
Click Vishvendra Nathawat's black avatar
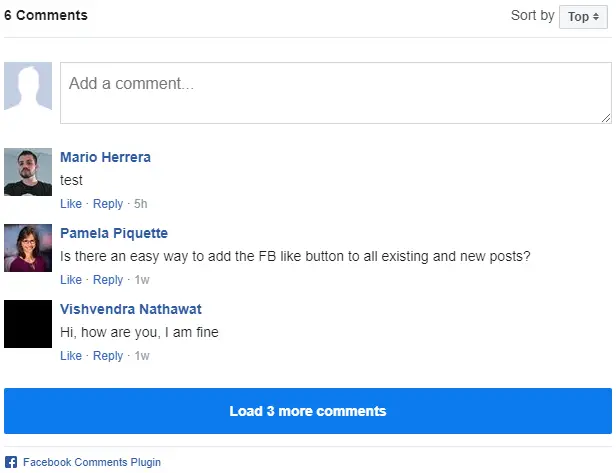pos(28,324)
